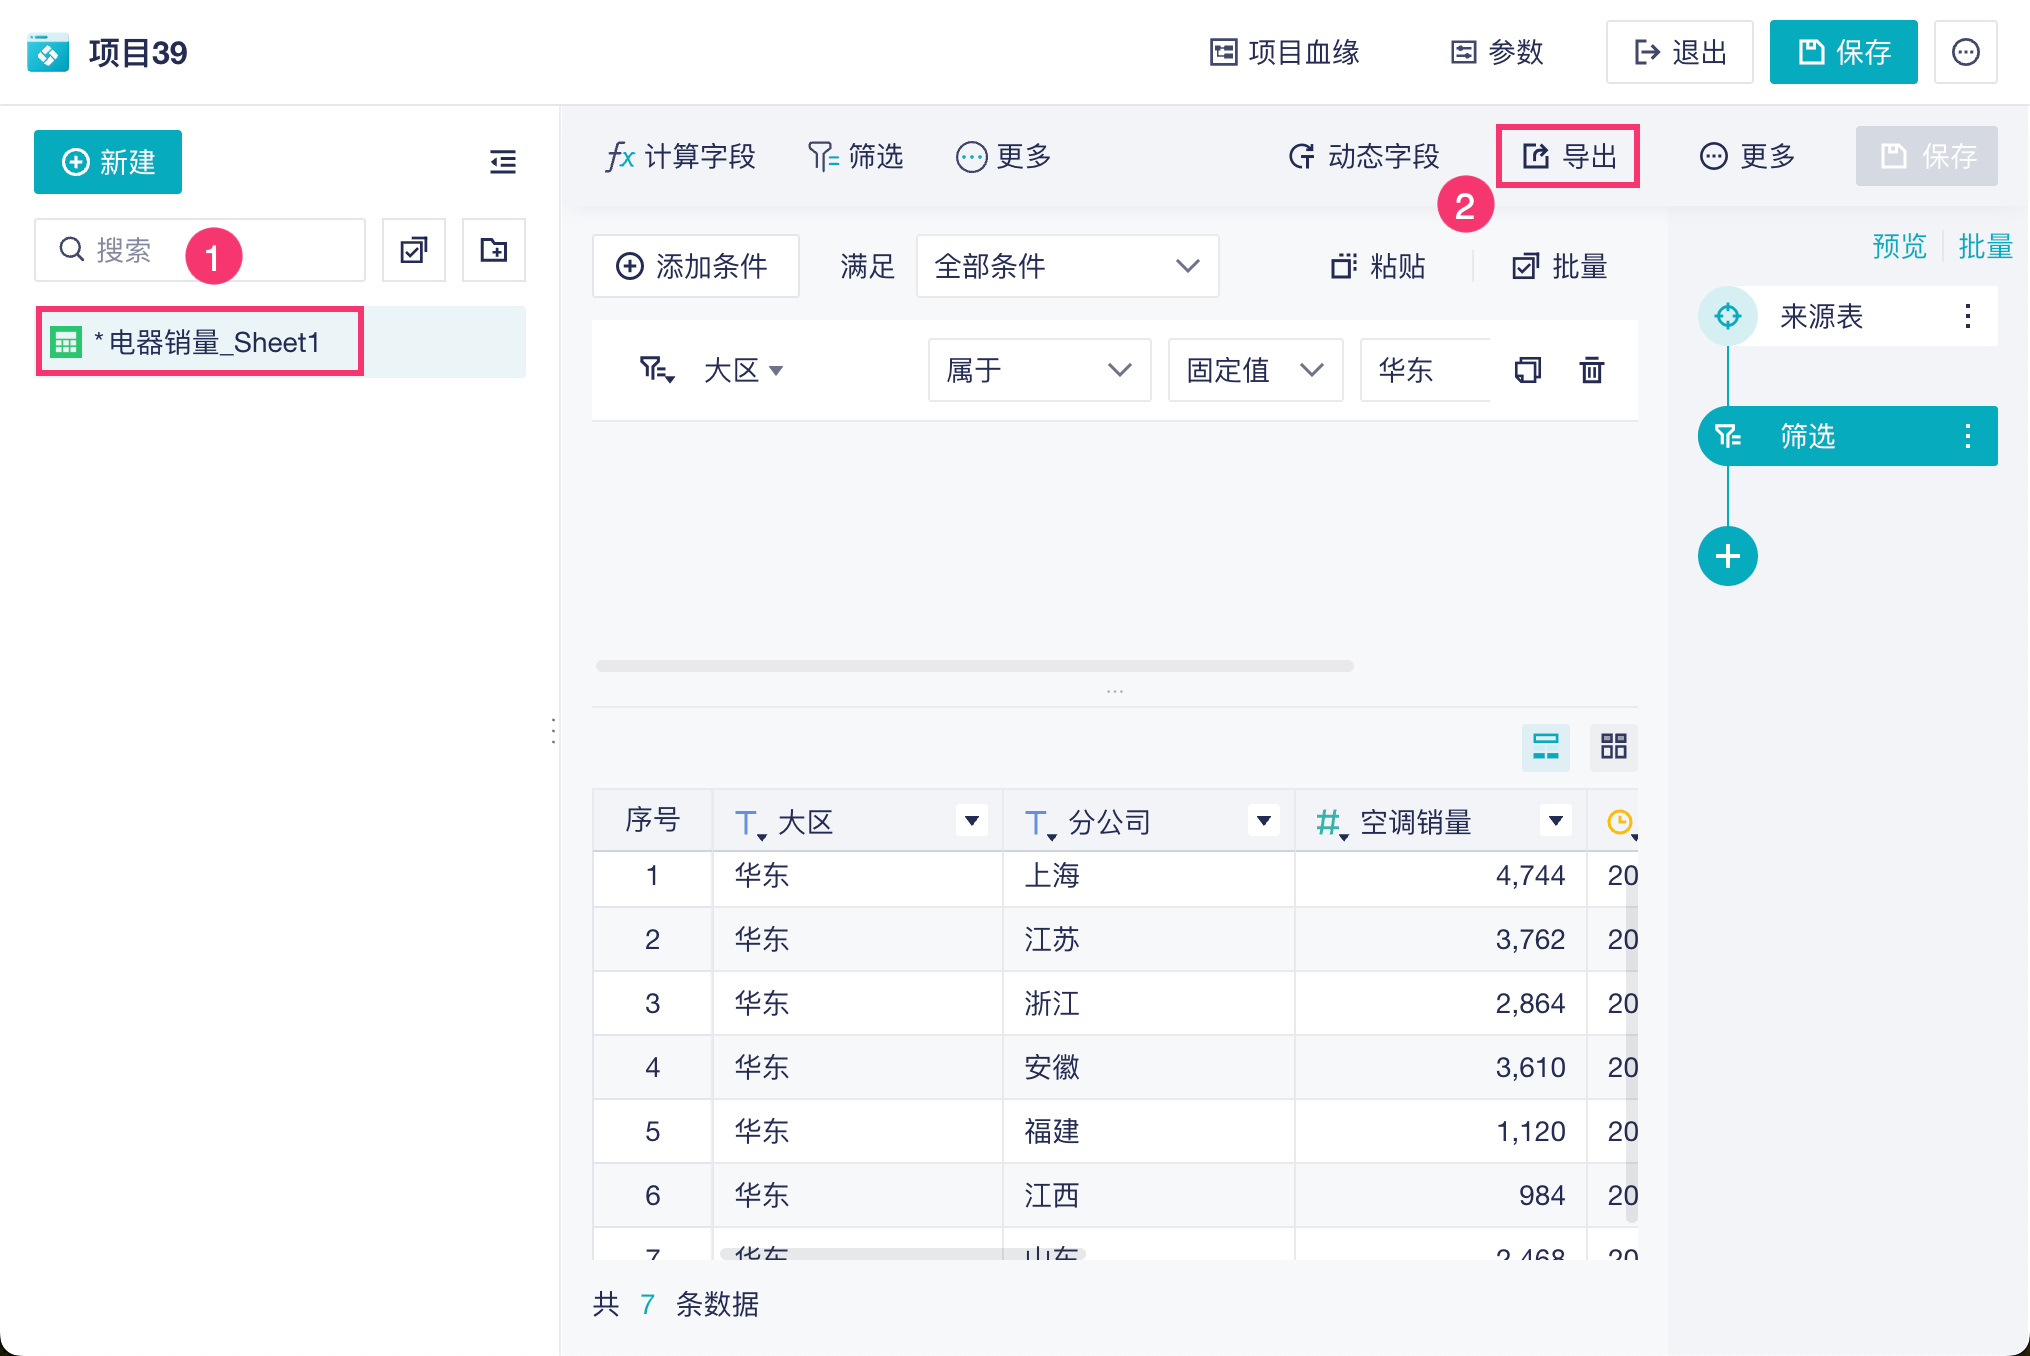Switch to grid card view of data

click(1613, 746)
